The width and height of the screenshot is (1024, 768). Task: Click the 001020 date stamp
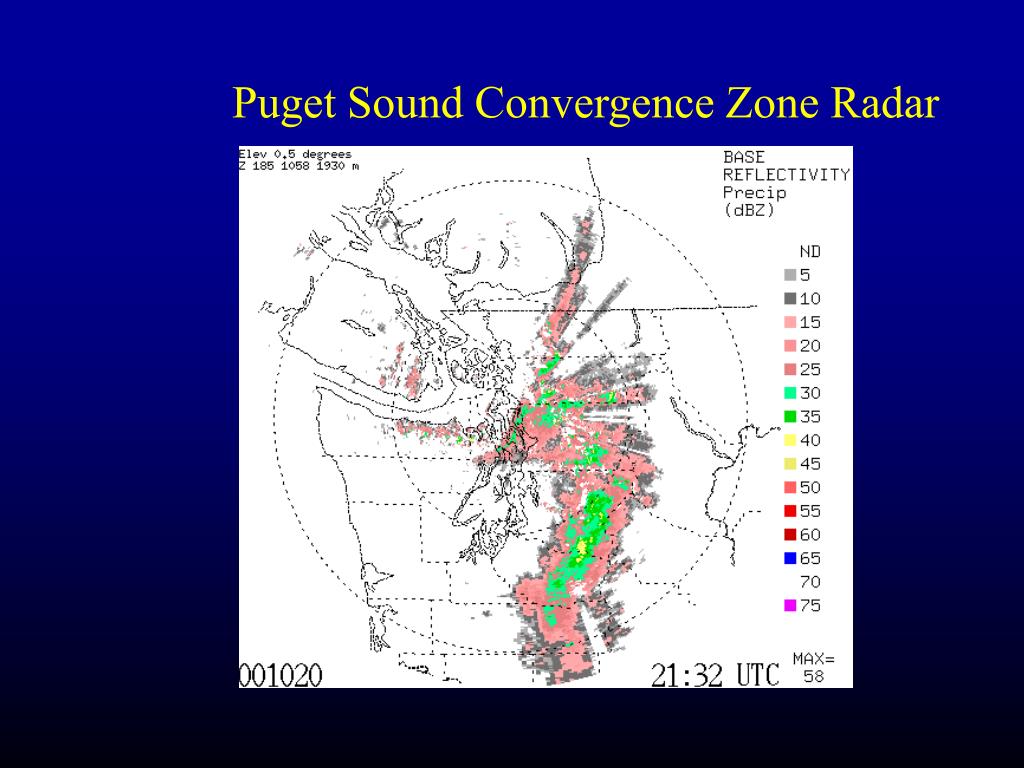click(x=281, y=675)
